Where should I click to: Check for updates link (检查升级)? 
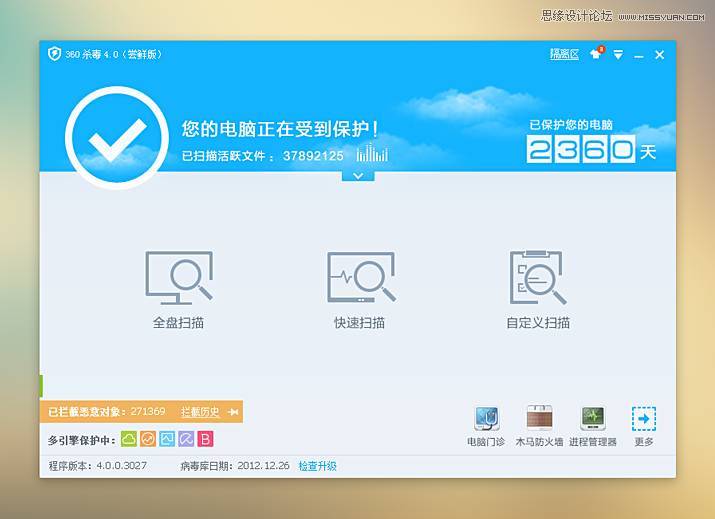point(318,466)
